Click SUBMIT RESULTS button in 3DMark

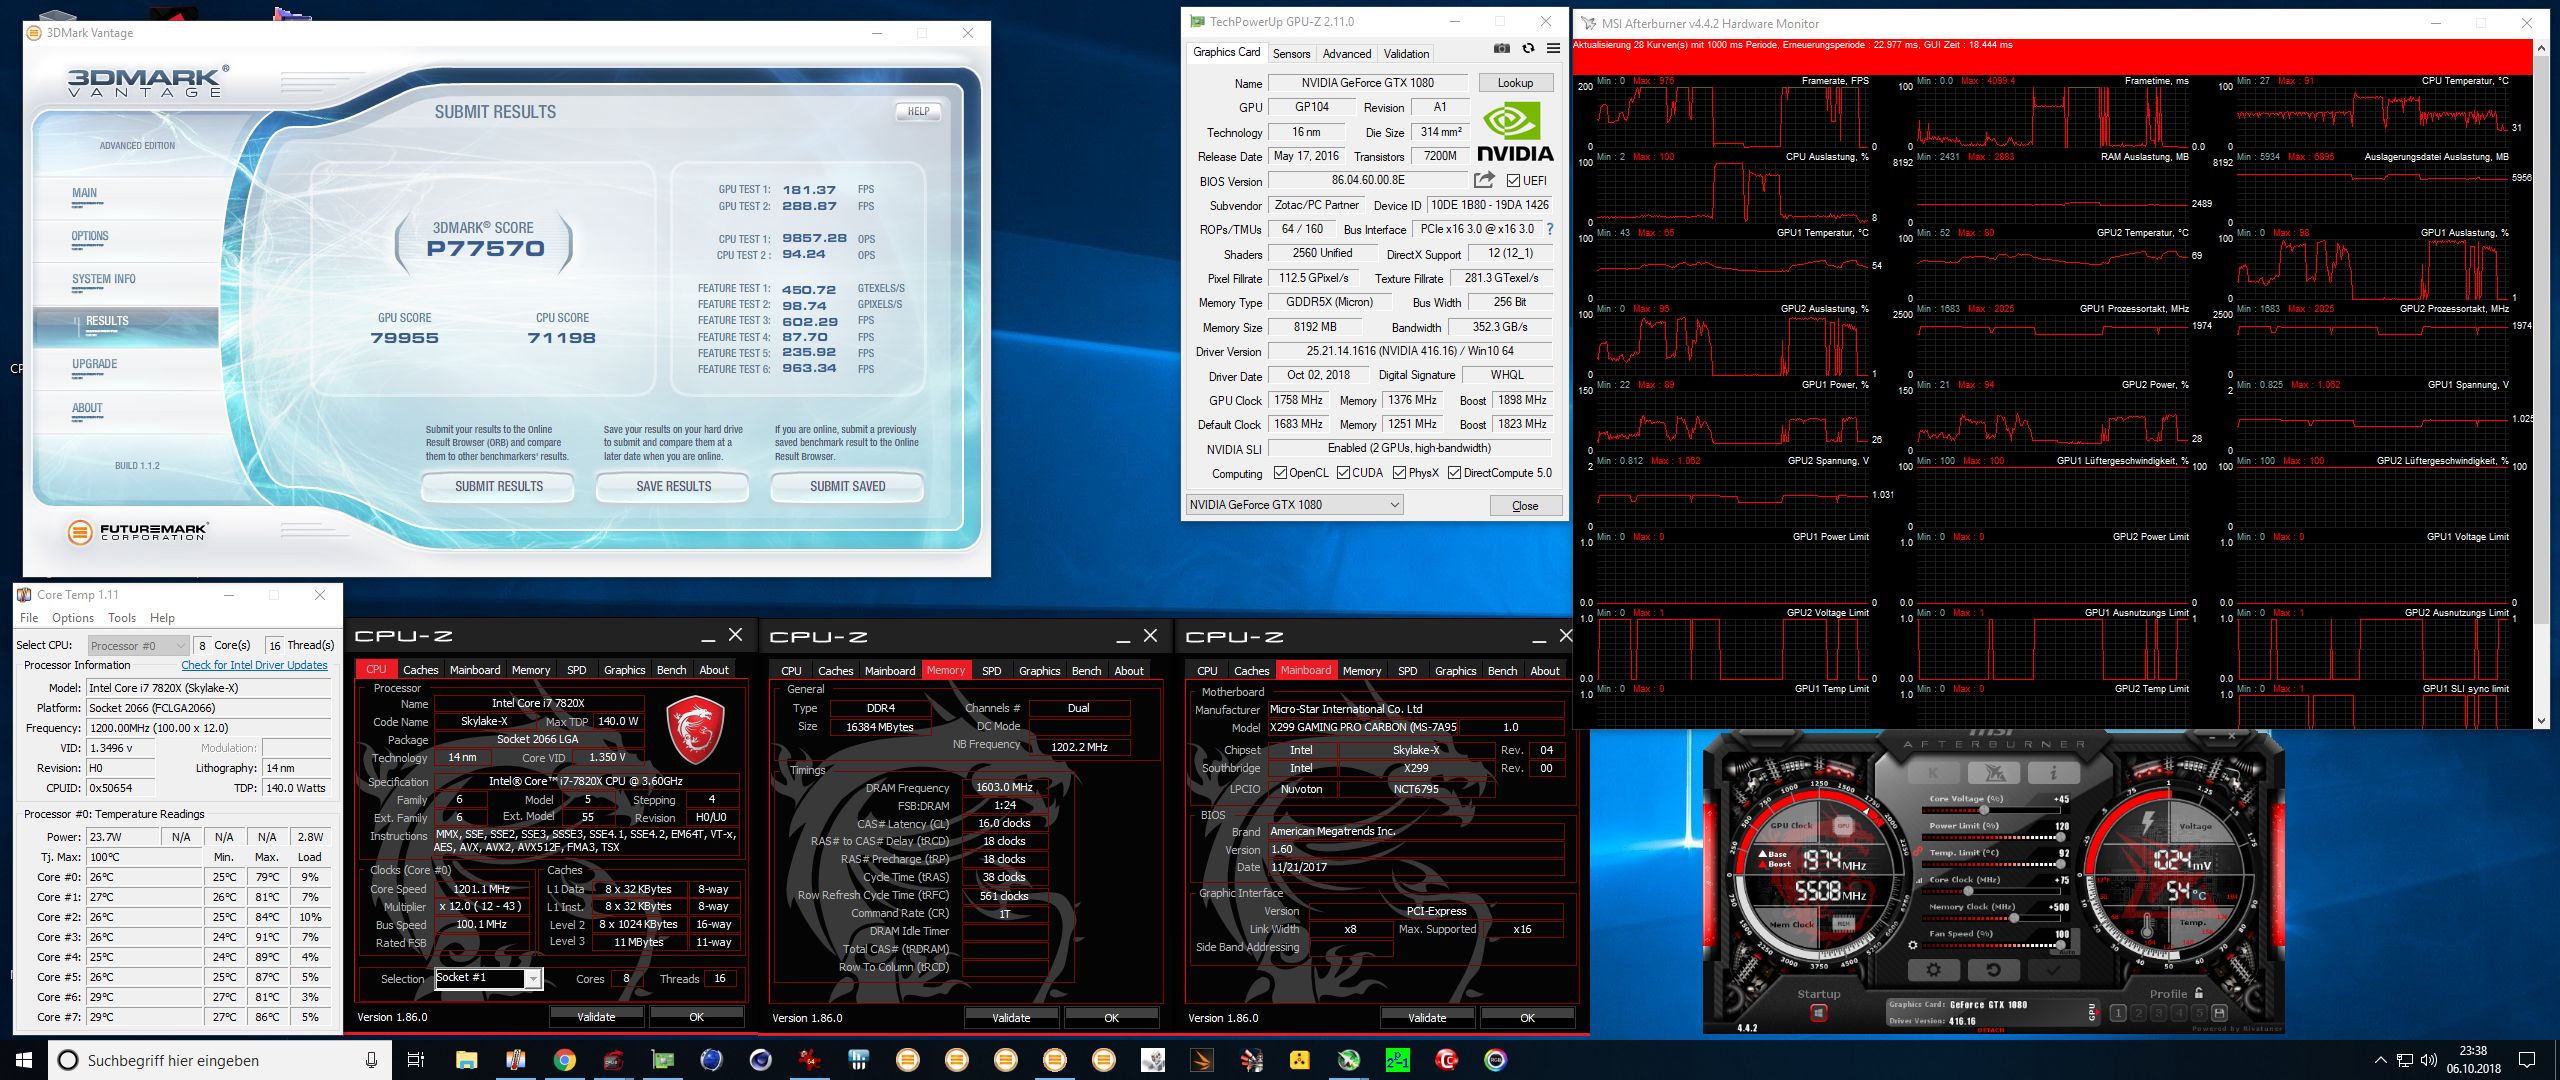[x=499, y=487]
